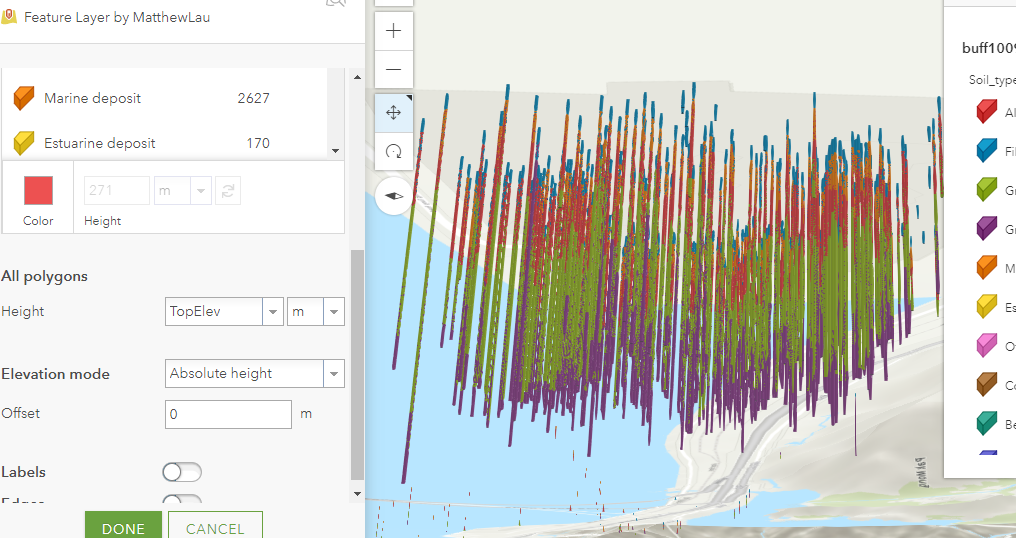1016x538 pixels.
Task: Click the Marine deposit orange cube symbol
Action: pyautogui.click(x=23, y=99)
